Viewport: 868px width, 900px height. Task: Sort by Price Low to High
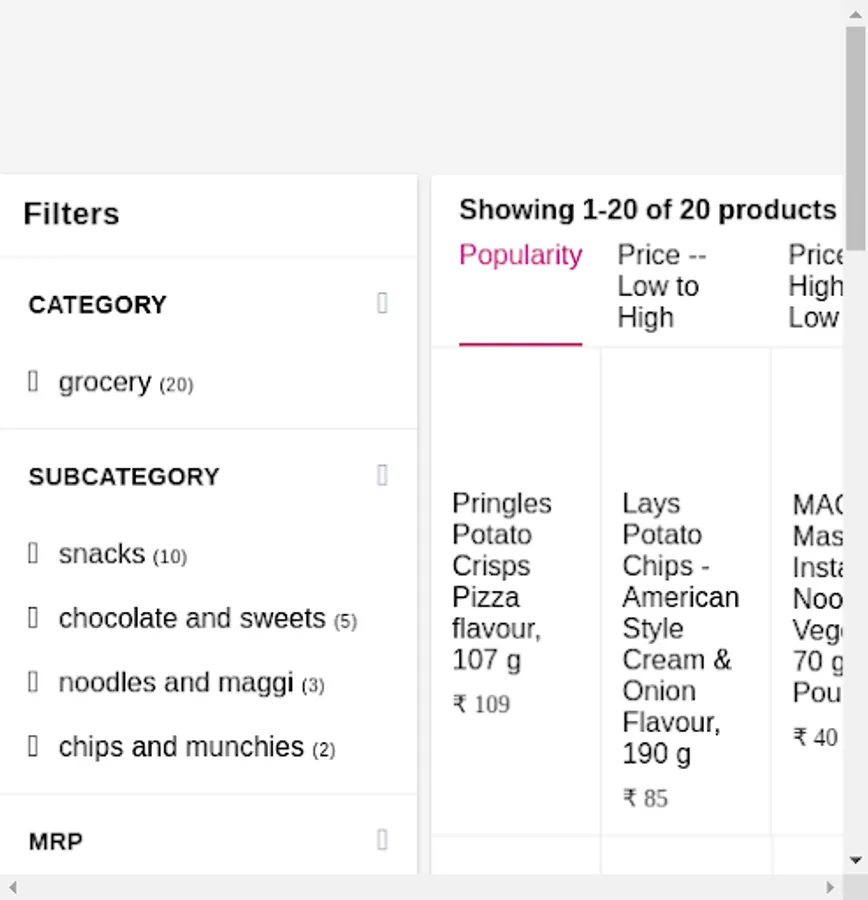(x=658, y=286)
